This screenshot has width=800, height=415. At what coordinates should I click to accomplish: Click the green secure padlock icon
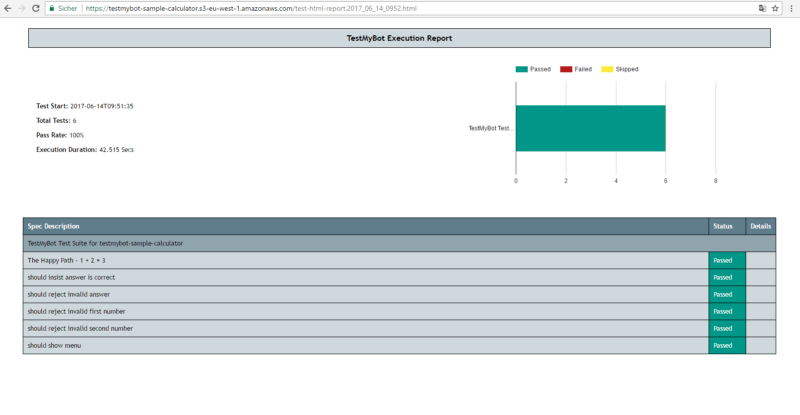tap(52, 8)
